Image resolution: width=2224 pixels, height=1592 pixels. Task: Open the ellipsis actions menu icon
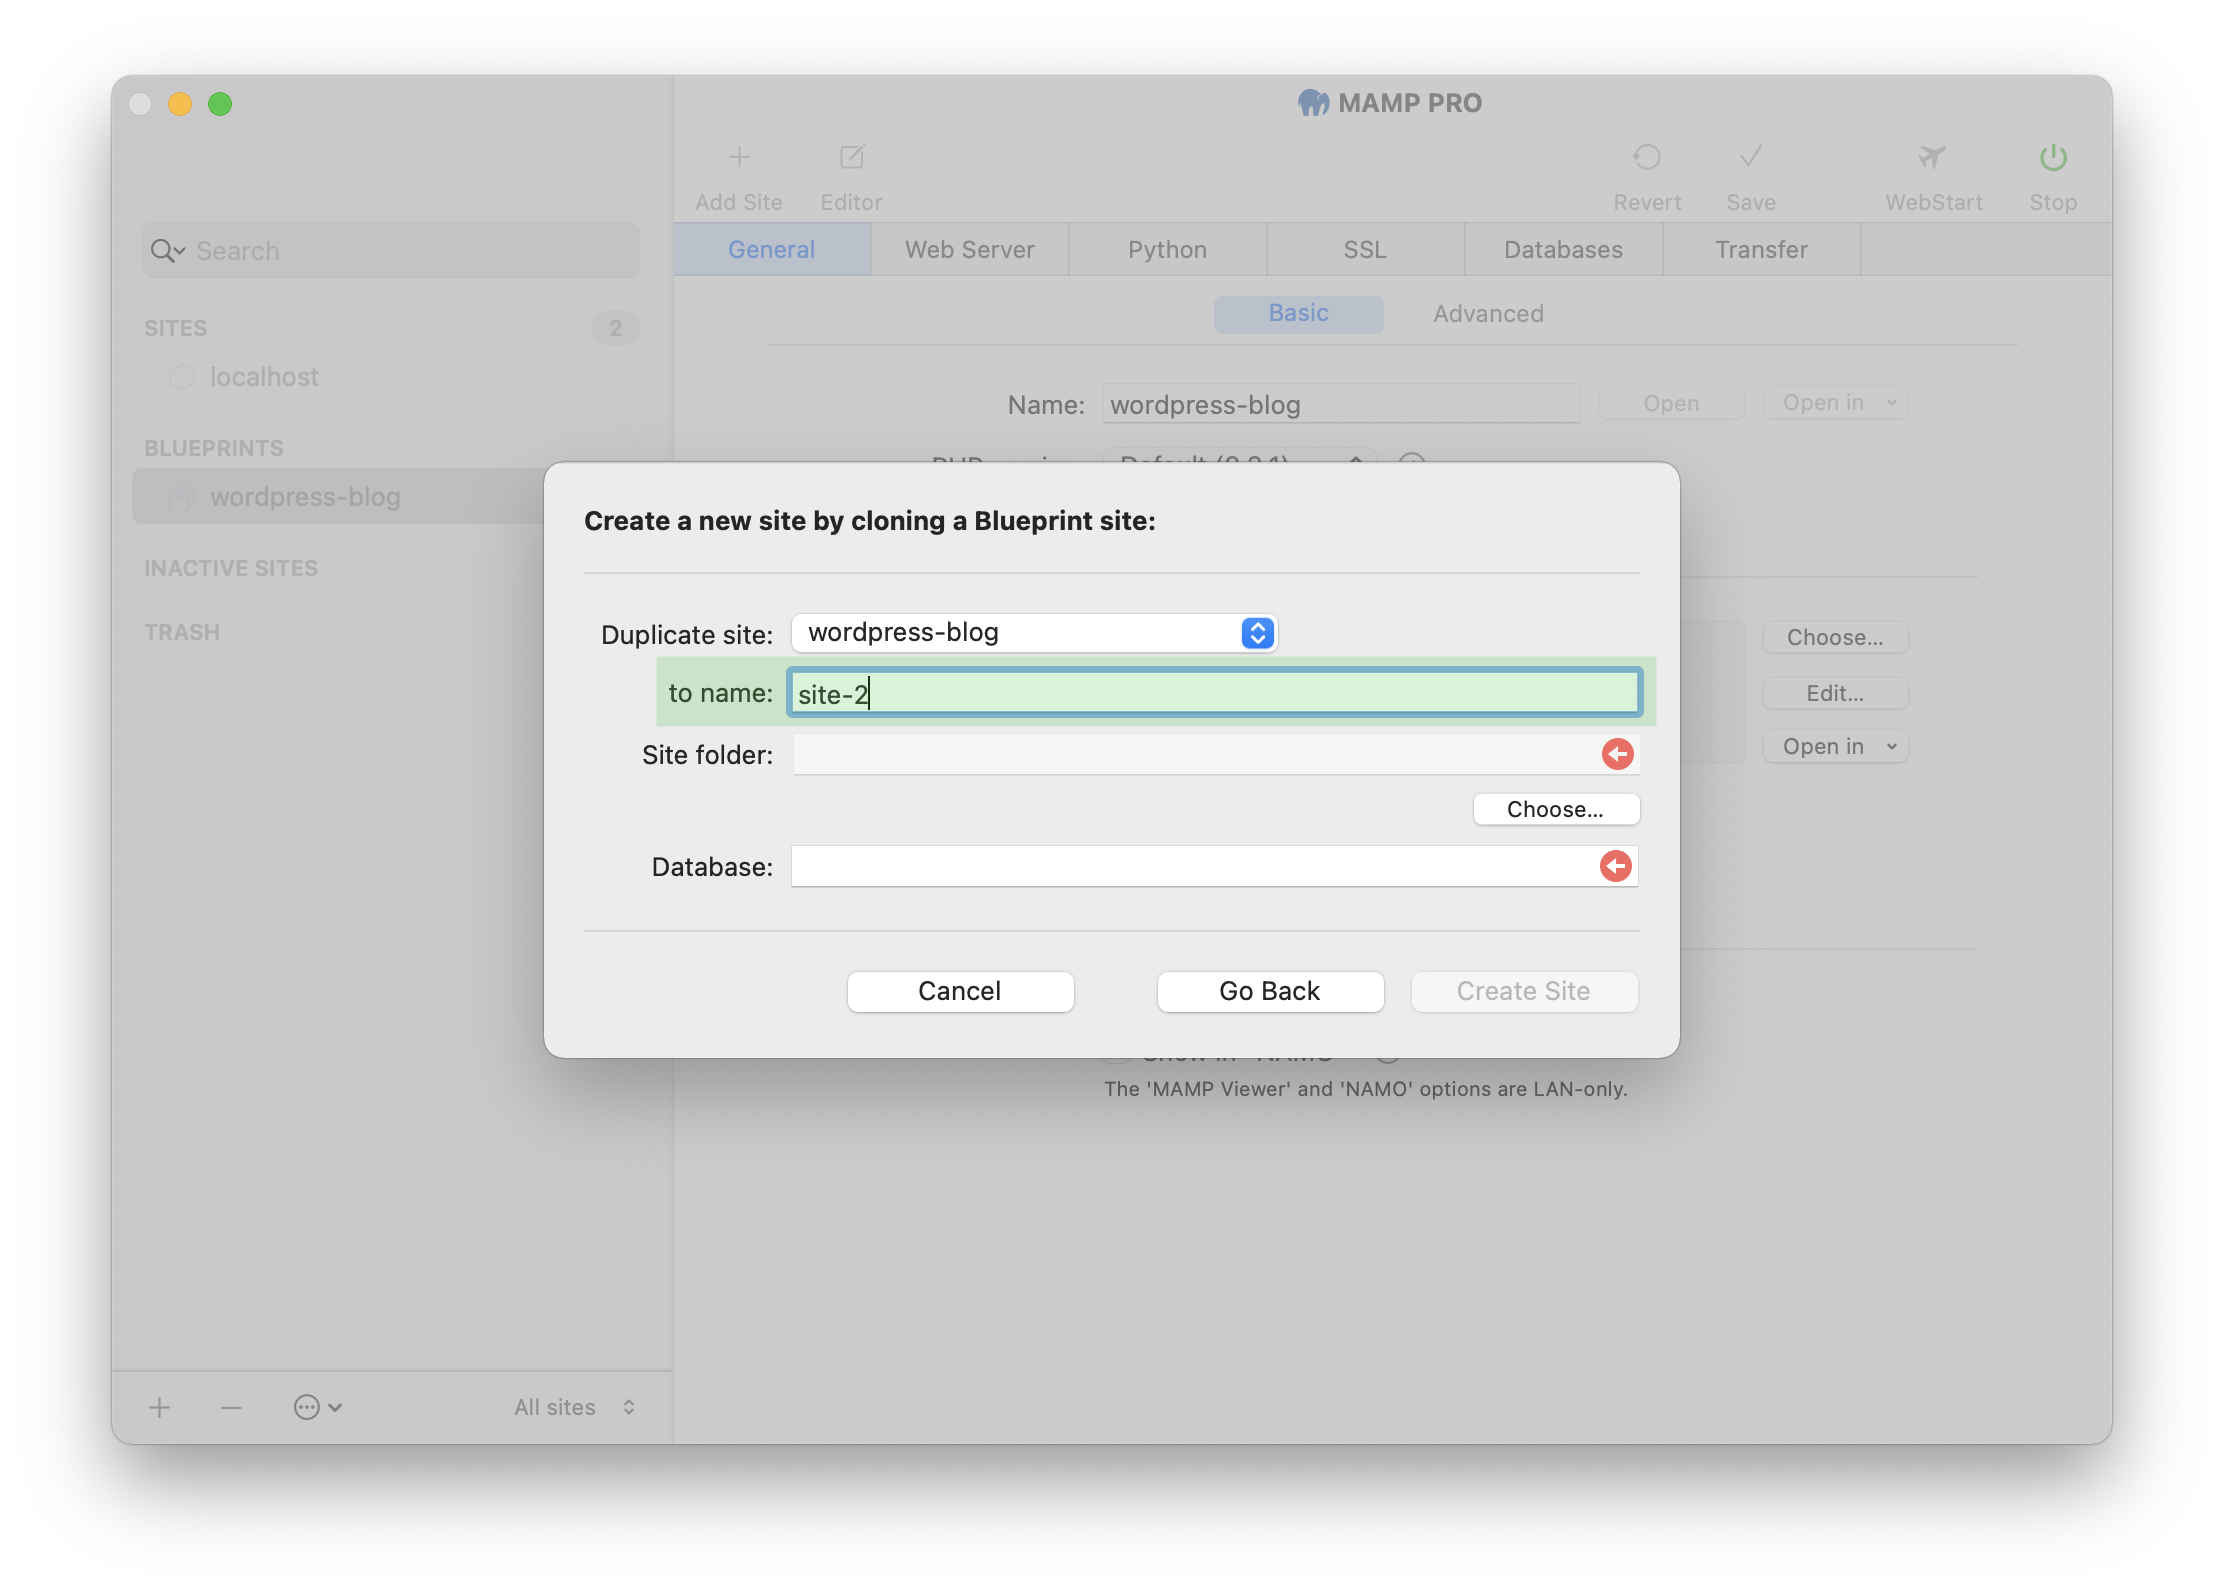318,1407
